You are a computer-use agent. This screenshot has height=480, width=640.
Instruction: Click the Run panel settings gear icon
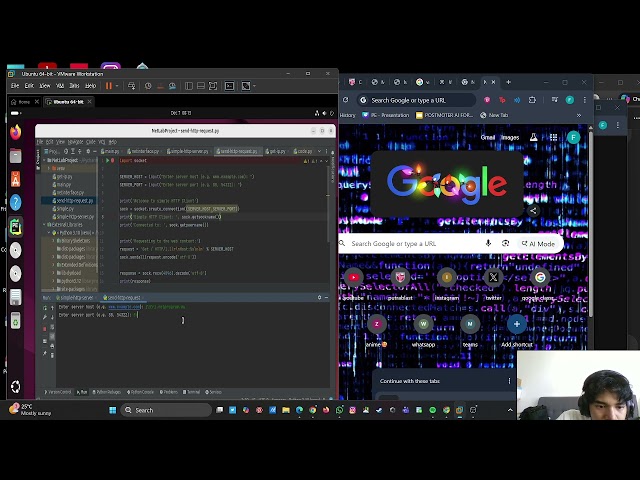[x=319, y=298]
